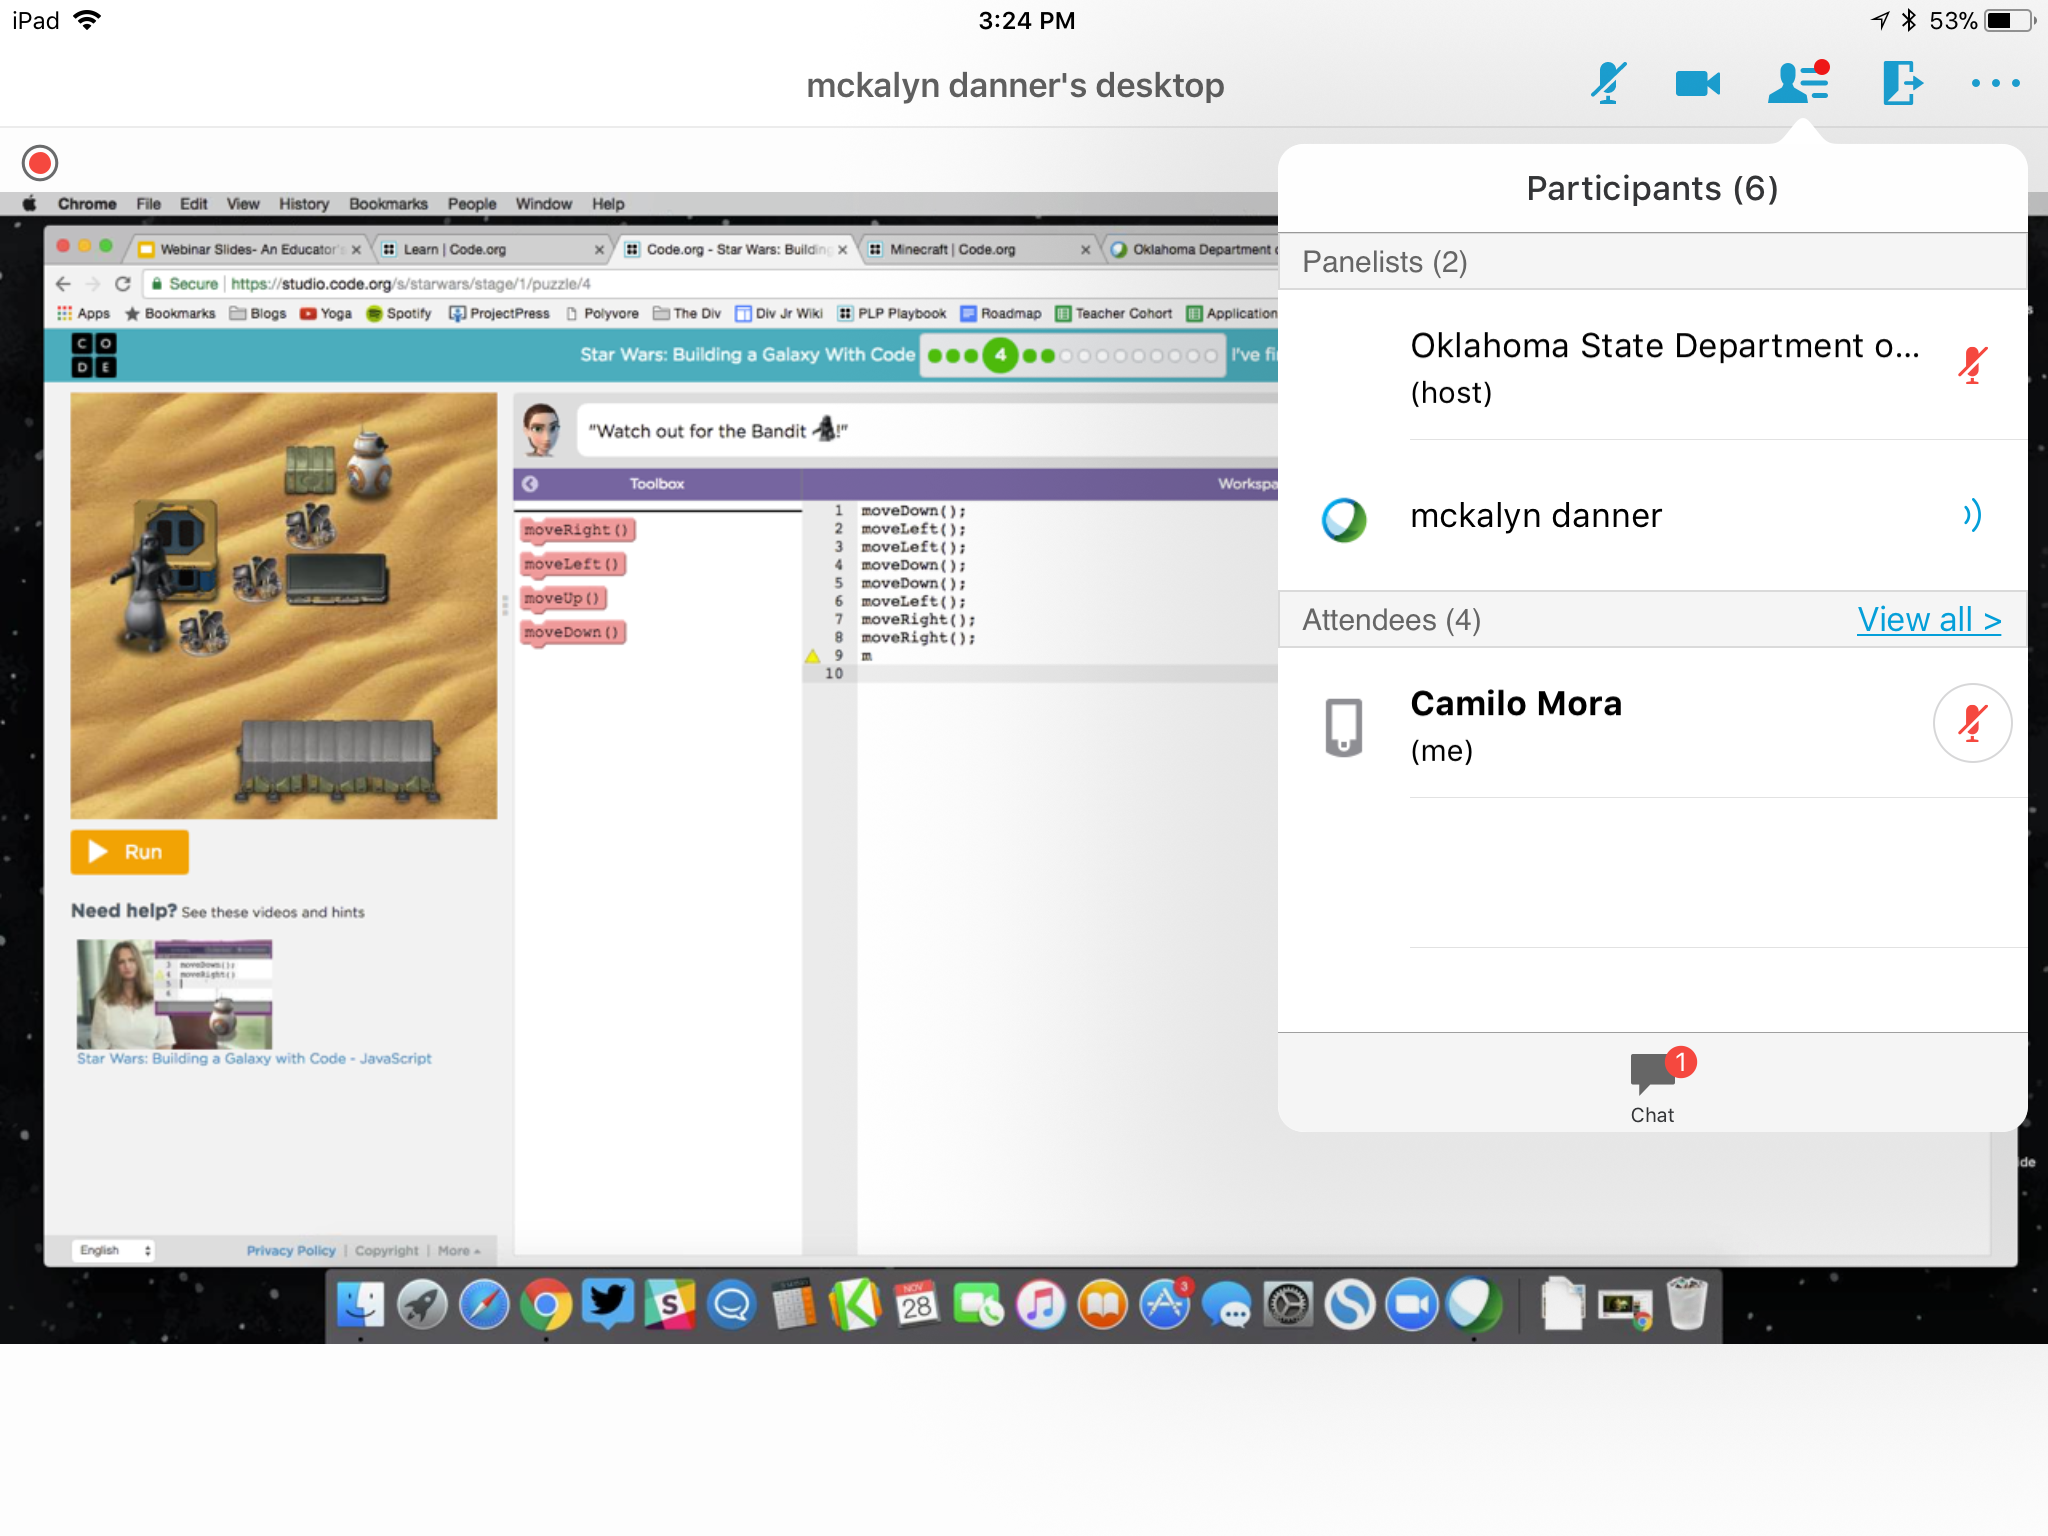Open the English language dropdown
Image resolution: width=2048 pixels, height=1536 pixels.
pos(114,1250)
